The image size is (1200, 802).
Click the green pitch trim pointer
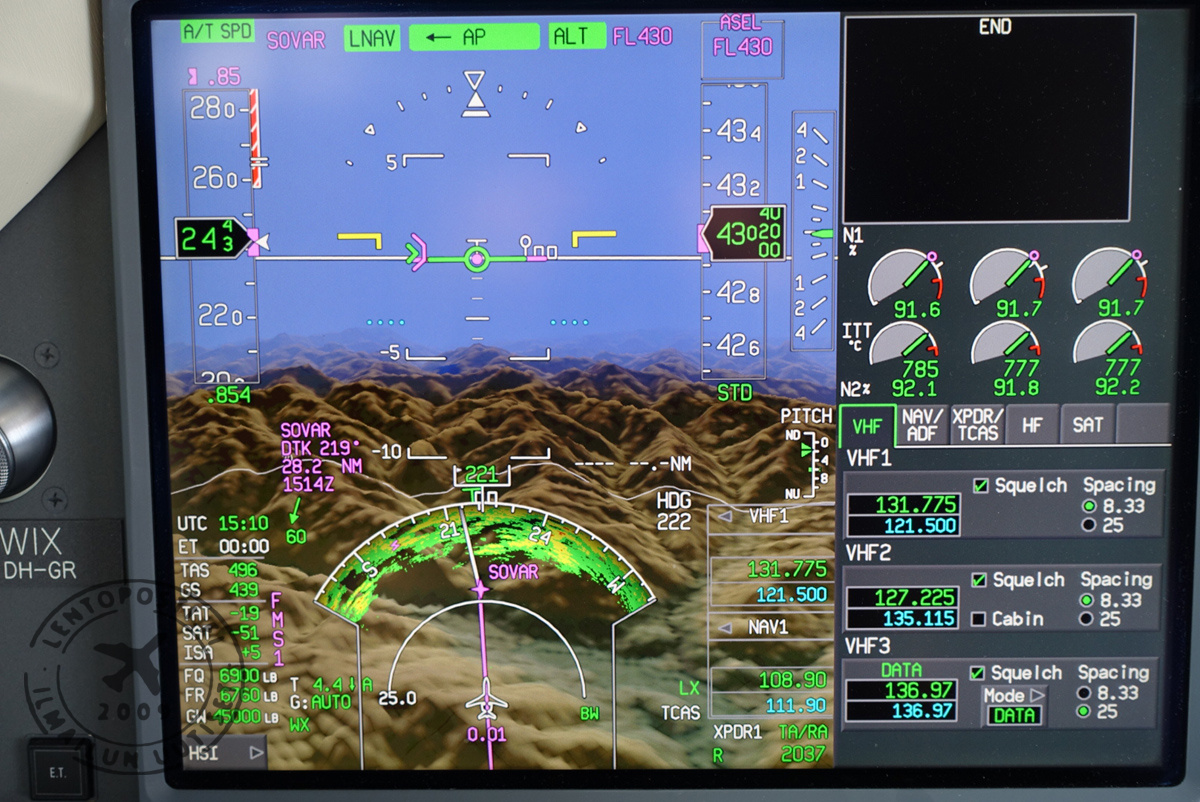pos(806,451)
